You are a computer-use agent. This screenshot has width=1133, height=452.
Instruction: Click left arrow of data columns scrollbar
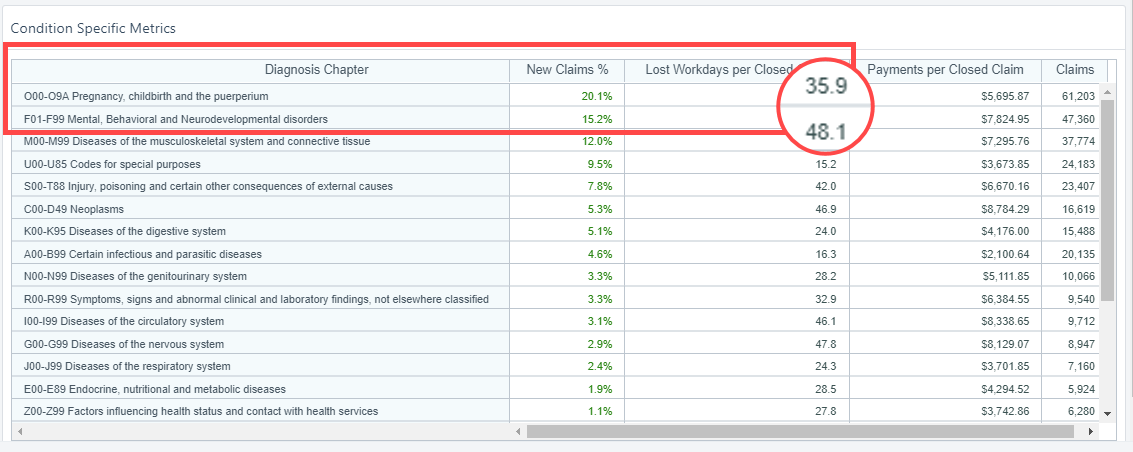[x=517, y=431]
